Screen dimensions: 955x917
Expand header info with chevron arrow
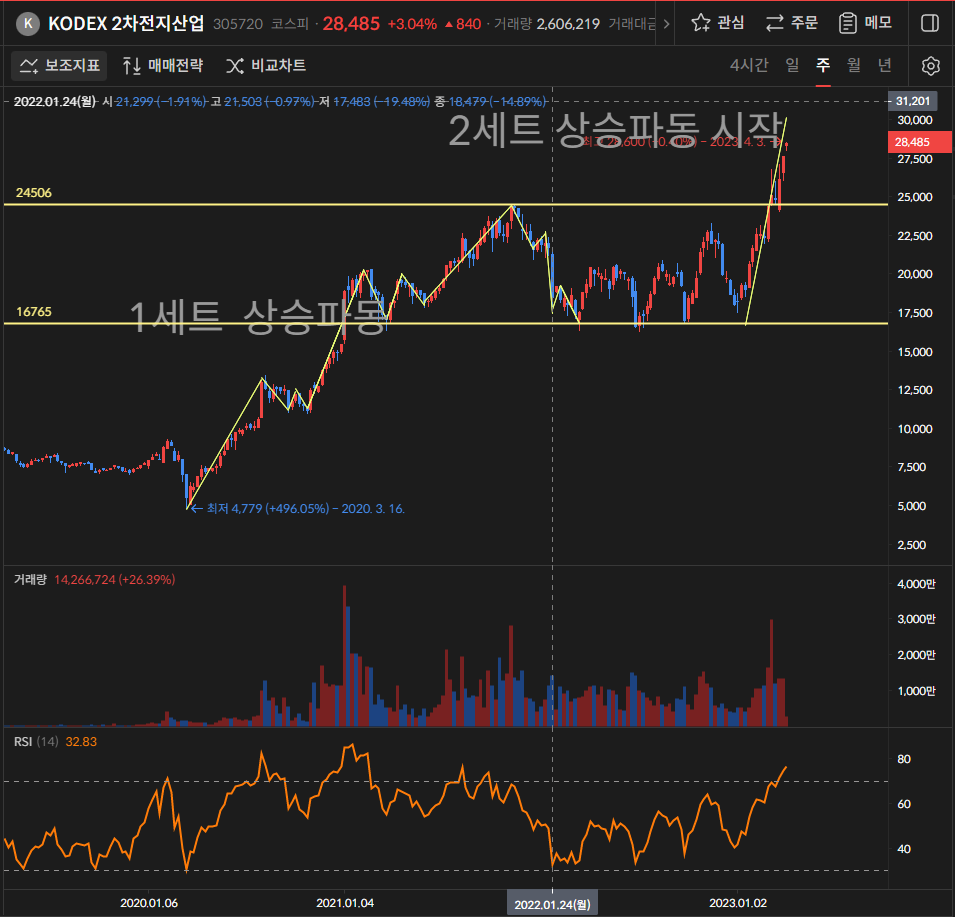pos(666,24)
